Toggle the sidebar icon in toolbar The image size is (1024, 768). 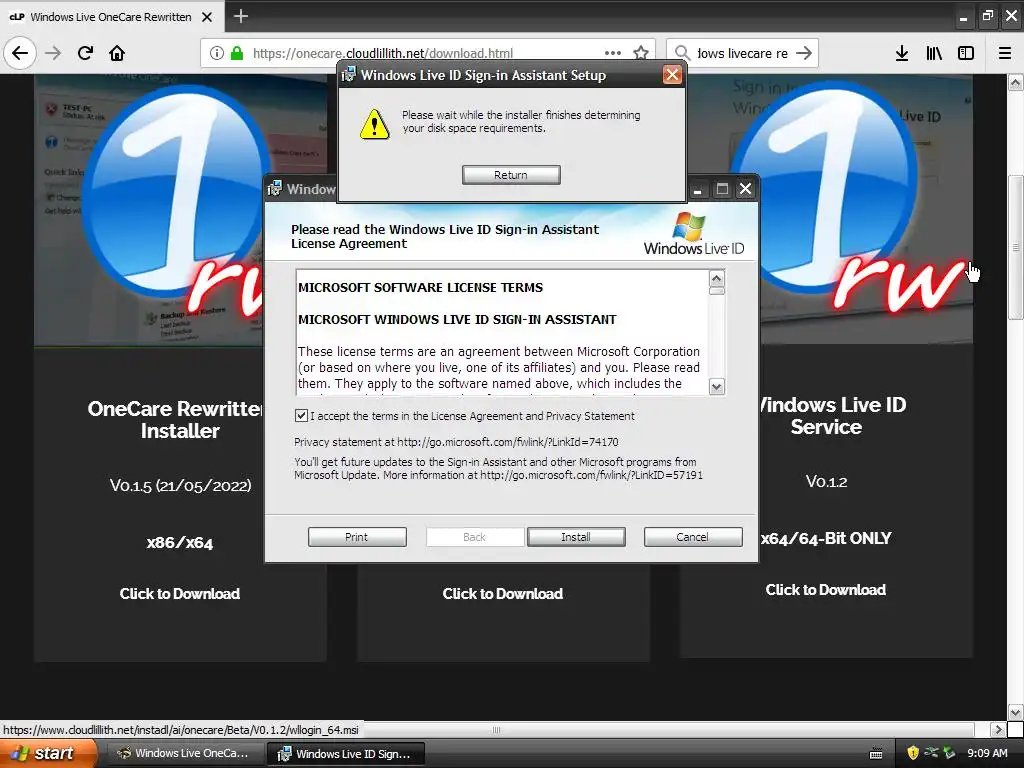click(966, 53)
